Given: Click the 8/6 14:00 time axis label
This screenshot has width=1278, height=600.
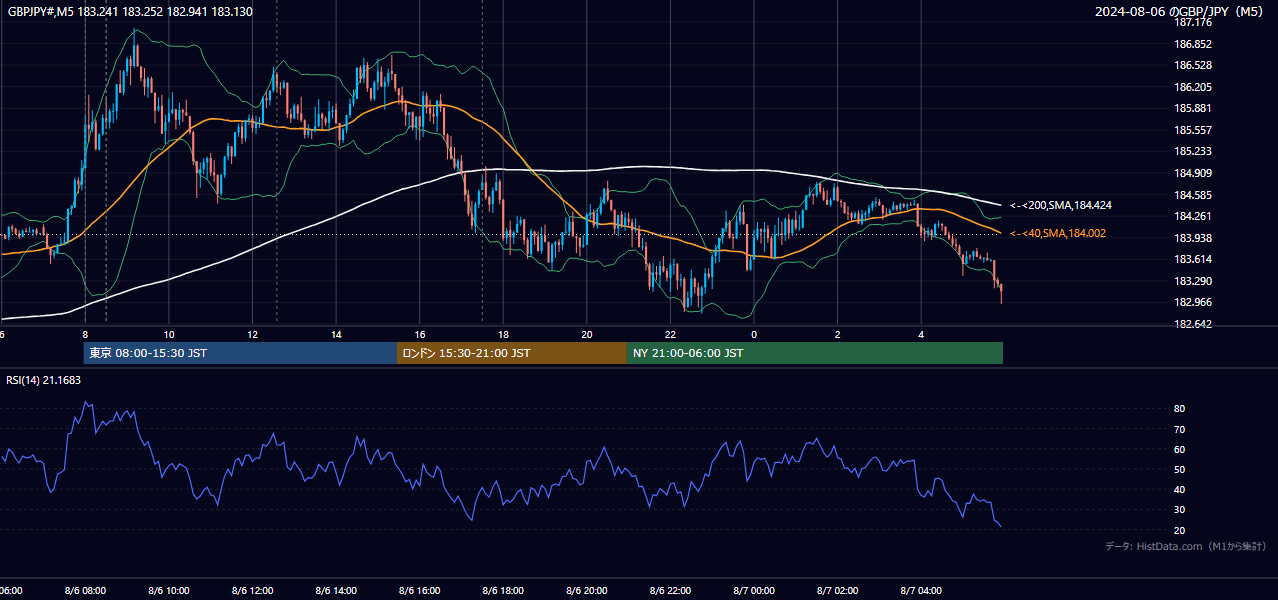Looking at the screenshot, I should coord(336,591).
